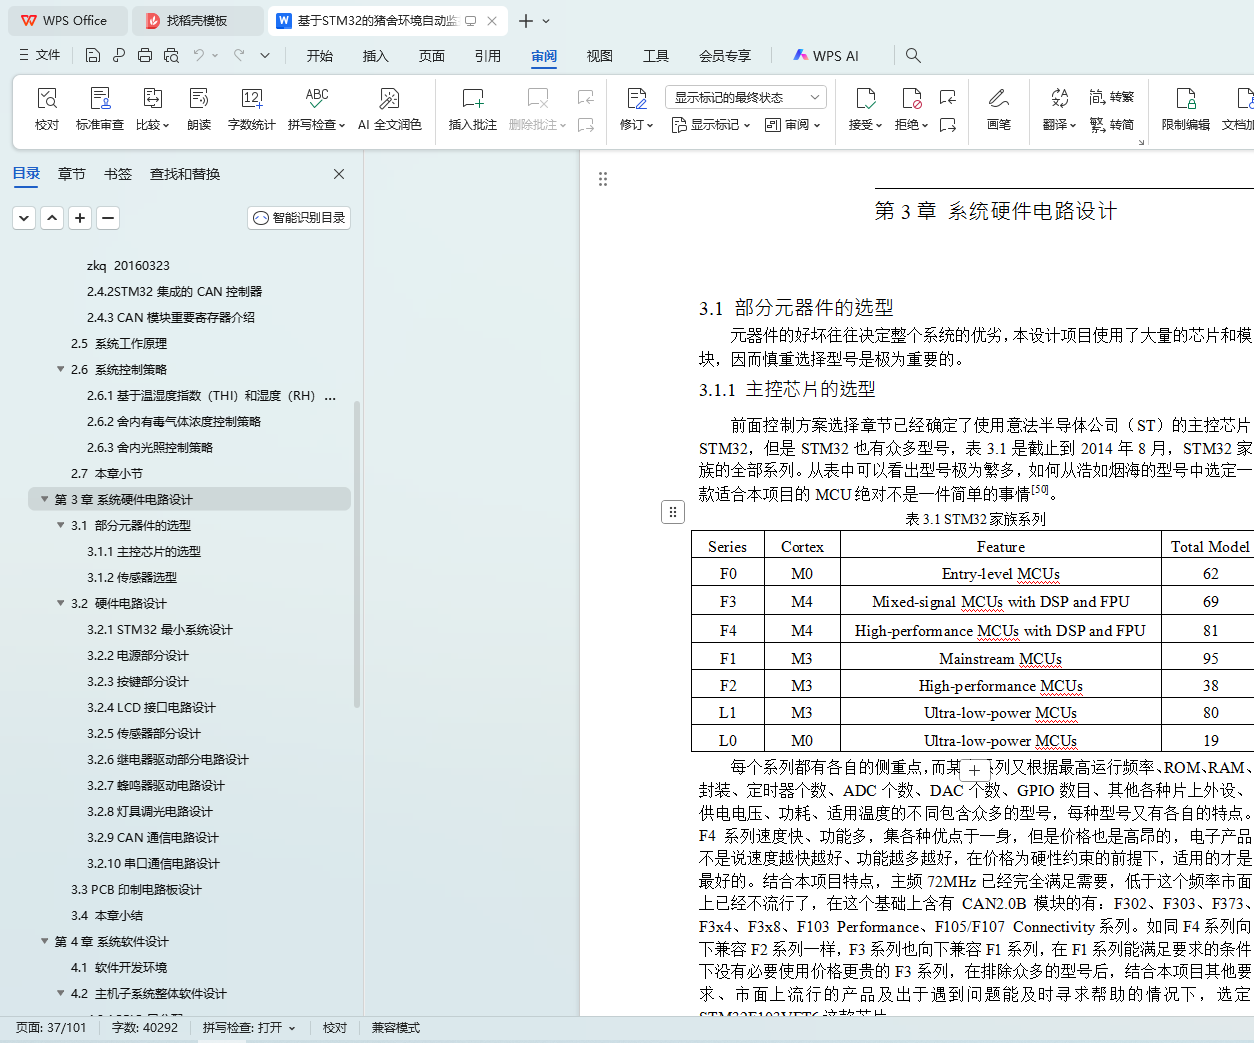Collapse 第 3 章 系统硬件电路设计 tree node

(44, 499)
